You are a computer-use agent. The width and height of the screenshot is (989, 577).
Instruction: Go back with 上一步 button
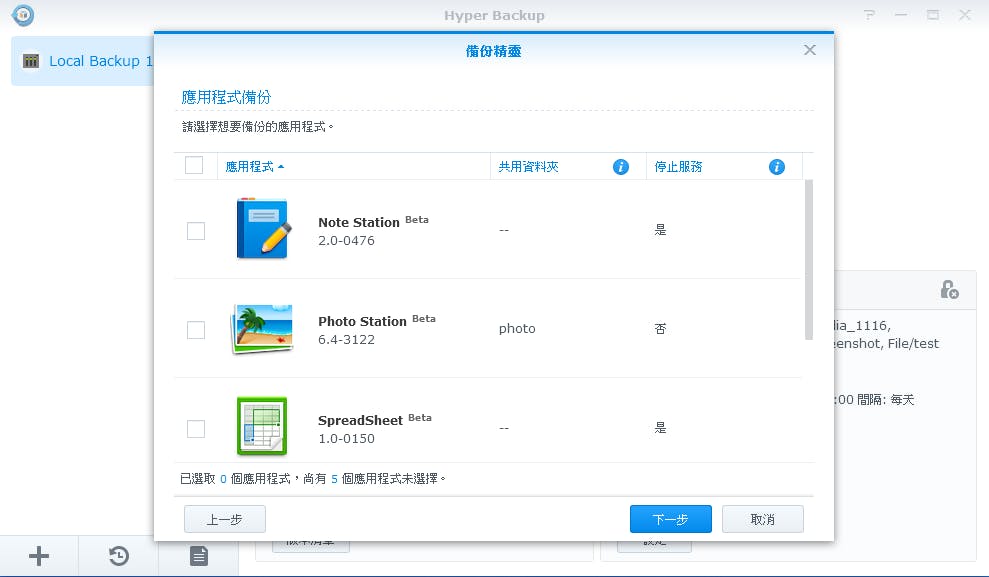225,519
